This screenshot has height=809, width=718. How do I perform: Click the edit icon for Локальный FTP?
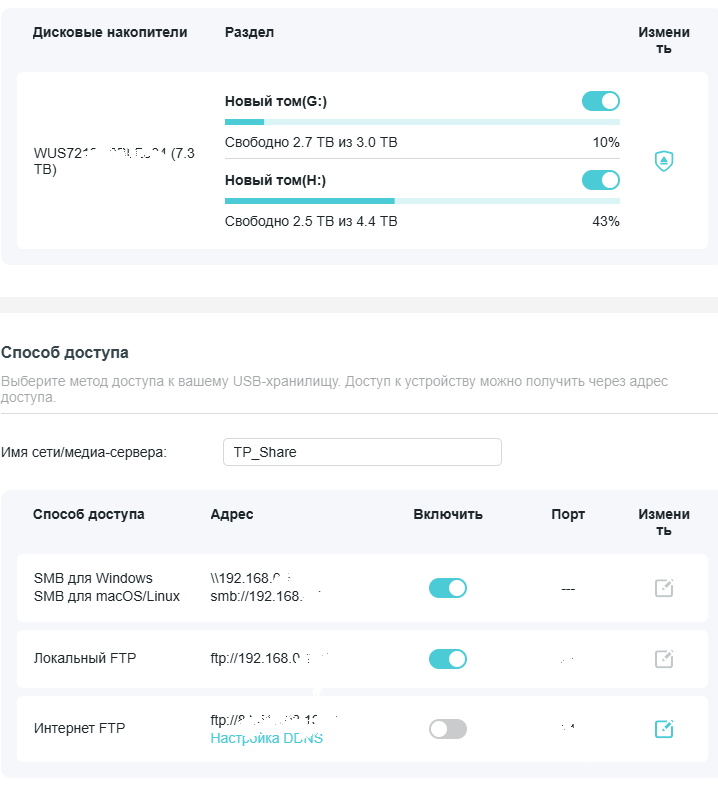664,659
